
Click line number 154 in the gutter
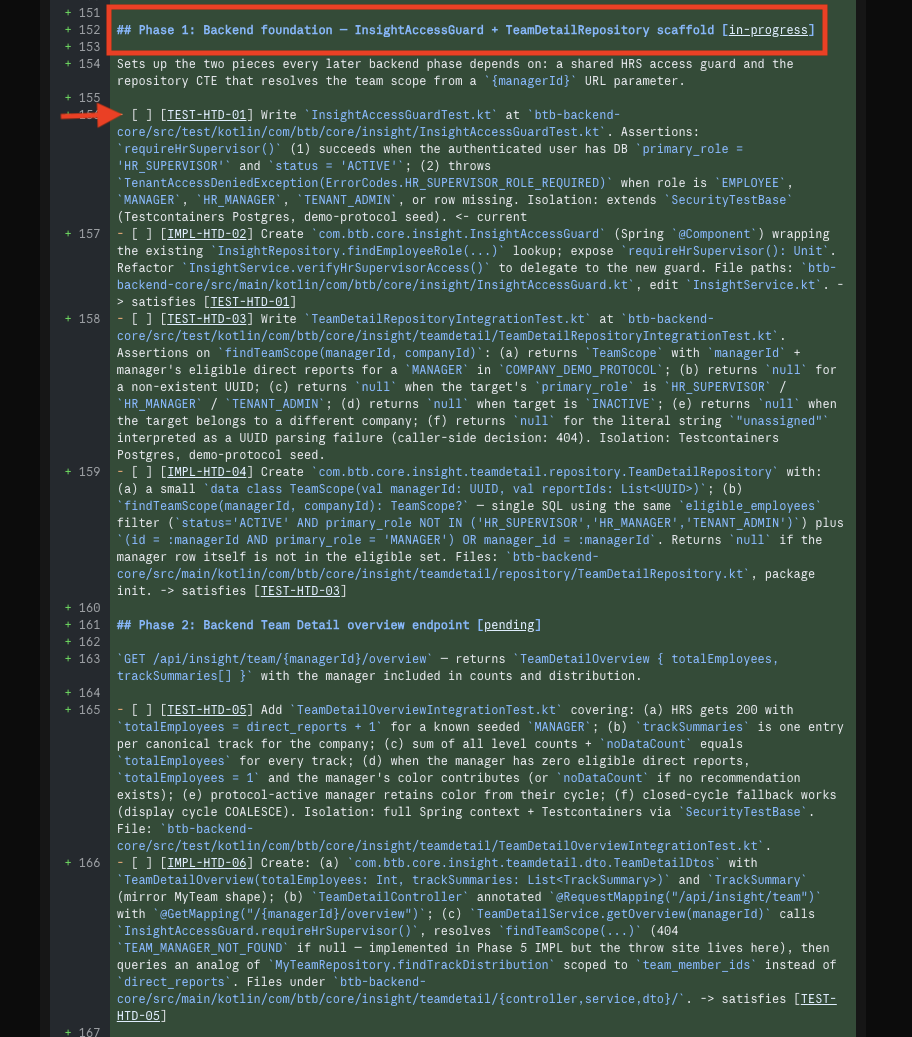(x=89, y=64)
